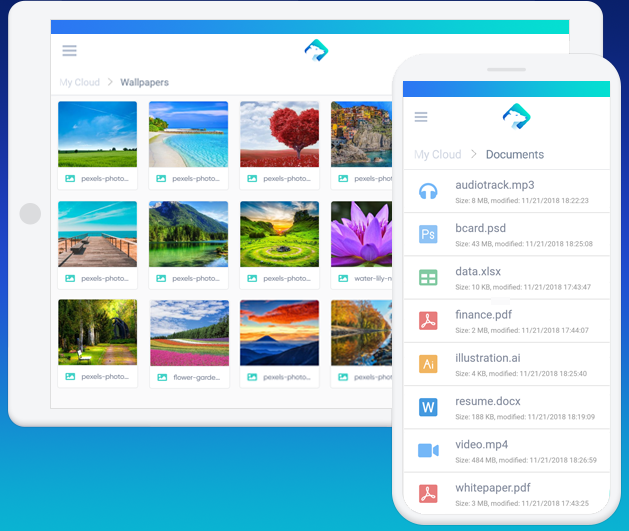Open the hamburger menu on the phone

click(x=421, y=117)
